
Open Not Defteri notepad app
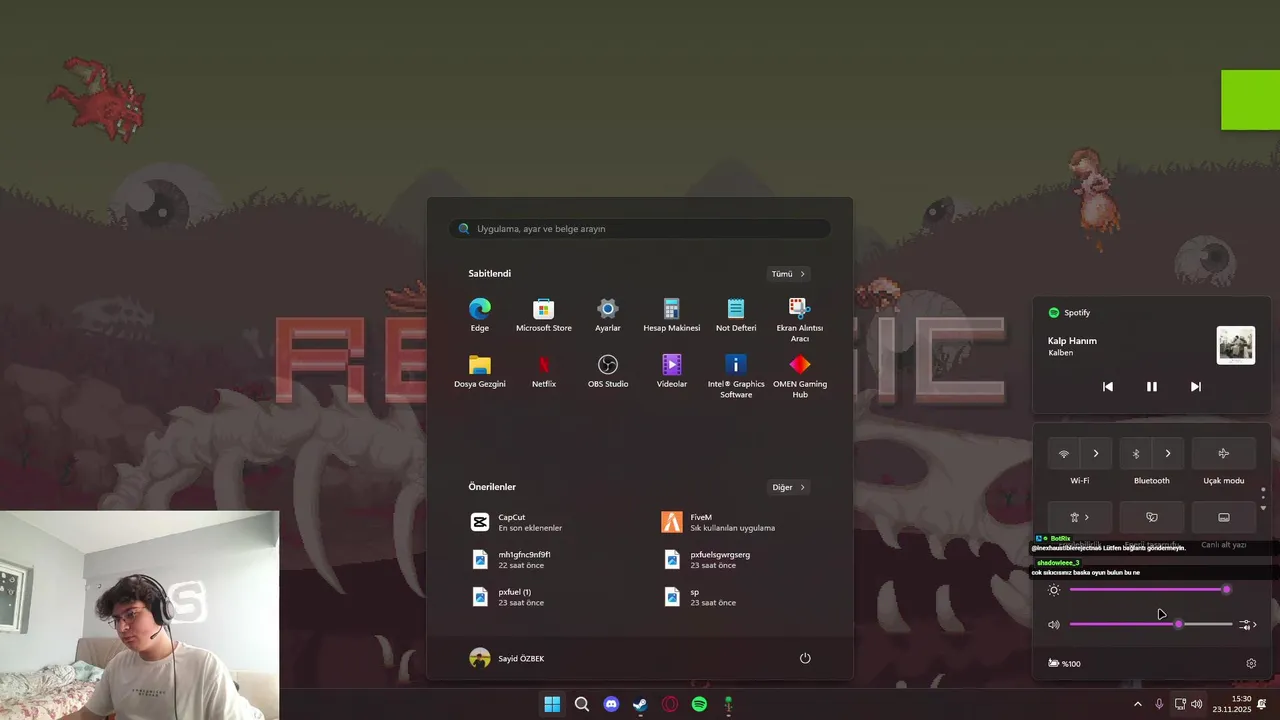[736, 315]
